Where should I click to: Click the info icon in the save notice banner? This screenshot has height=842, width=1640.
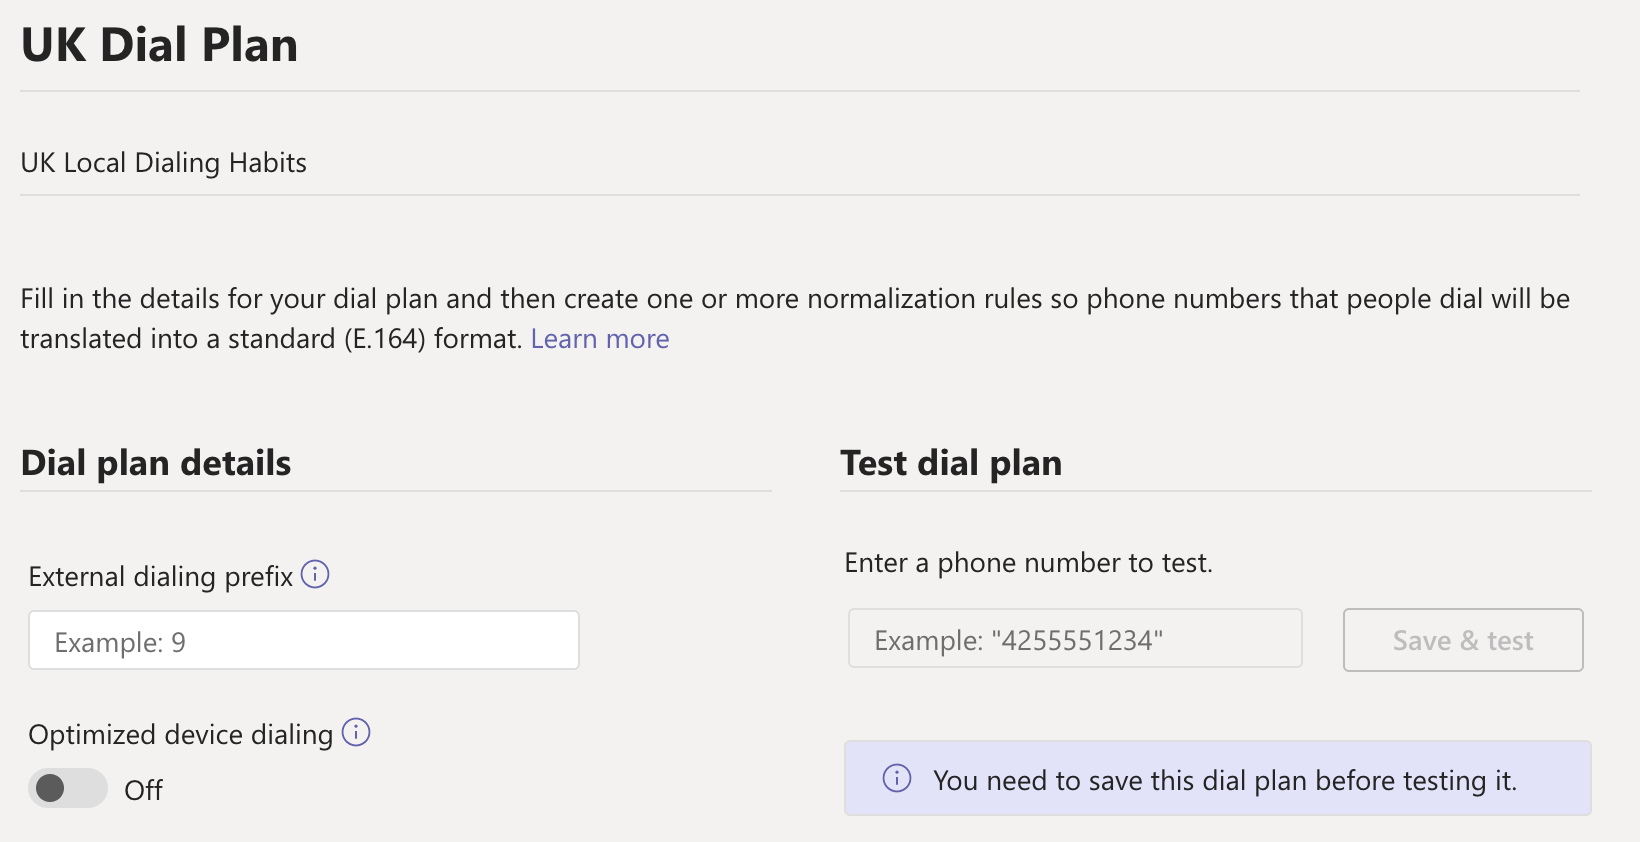(897, 778)
